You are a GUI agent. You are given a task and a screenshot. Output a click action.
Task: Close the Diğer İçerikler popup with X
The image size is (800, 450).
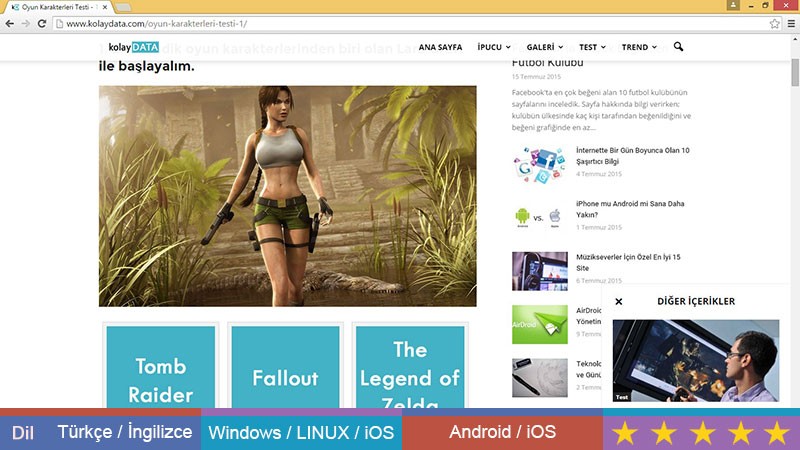[618, 302]
